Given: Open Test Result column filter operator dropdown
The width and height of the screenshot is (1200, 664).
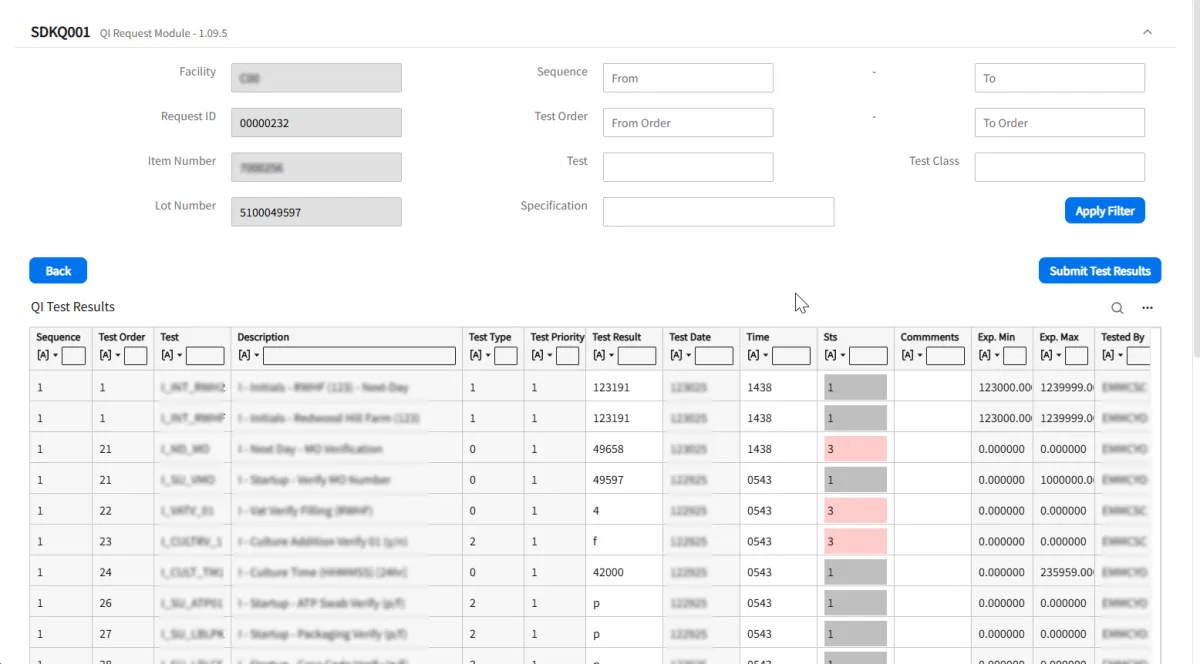Looking at the screenshot, I should tap(603, 356).
